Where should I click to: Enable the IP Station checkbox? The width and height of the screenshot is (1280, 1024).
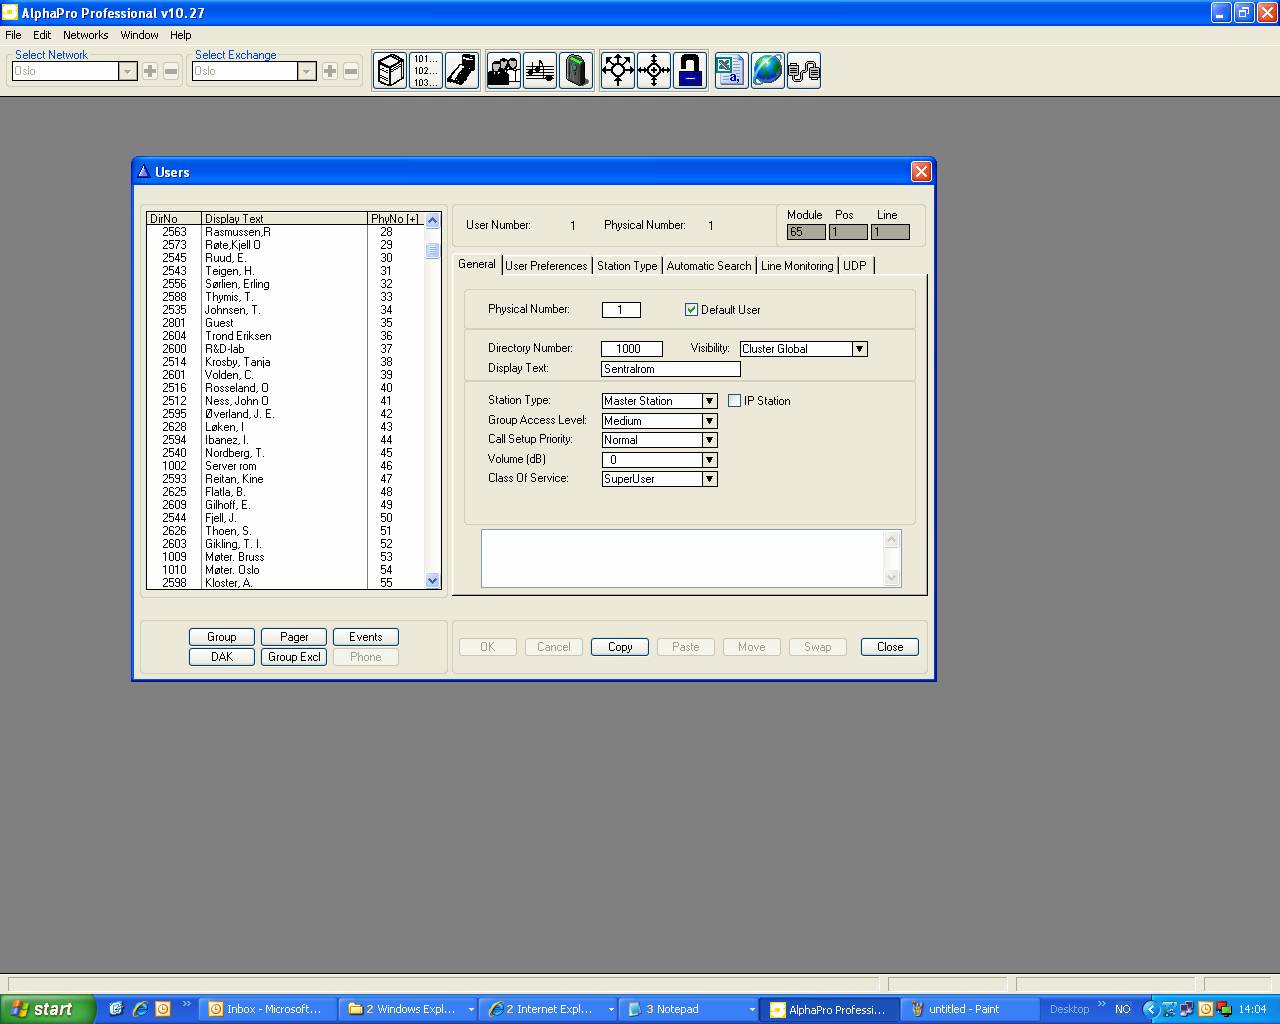coord(735,401)
